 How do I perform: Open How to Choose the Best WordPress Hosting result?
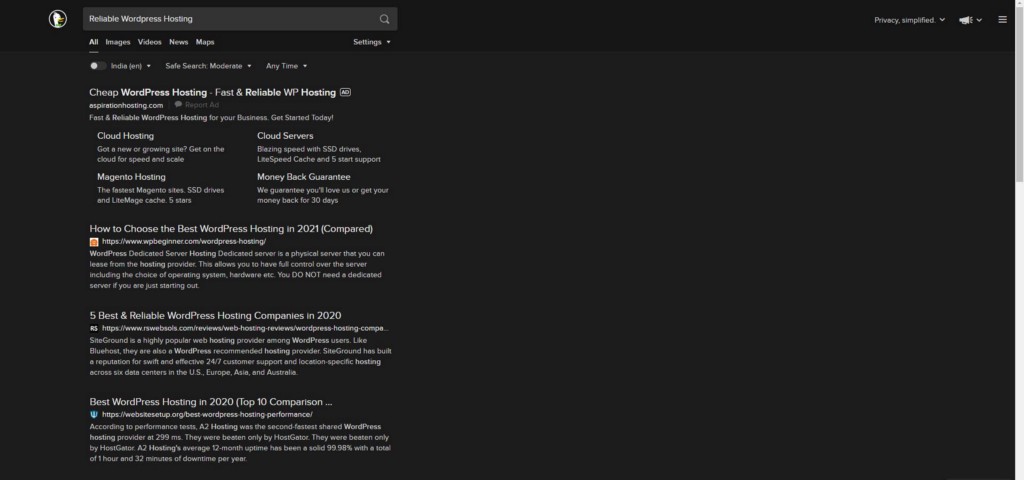point(231,229)
